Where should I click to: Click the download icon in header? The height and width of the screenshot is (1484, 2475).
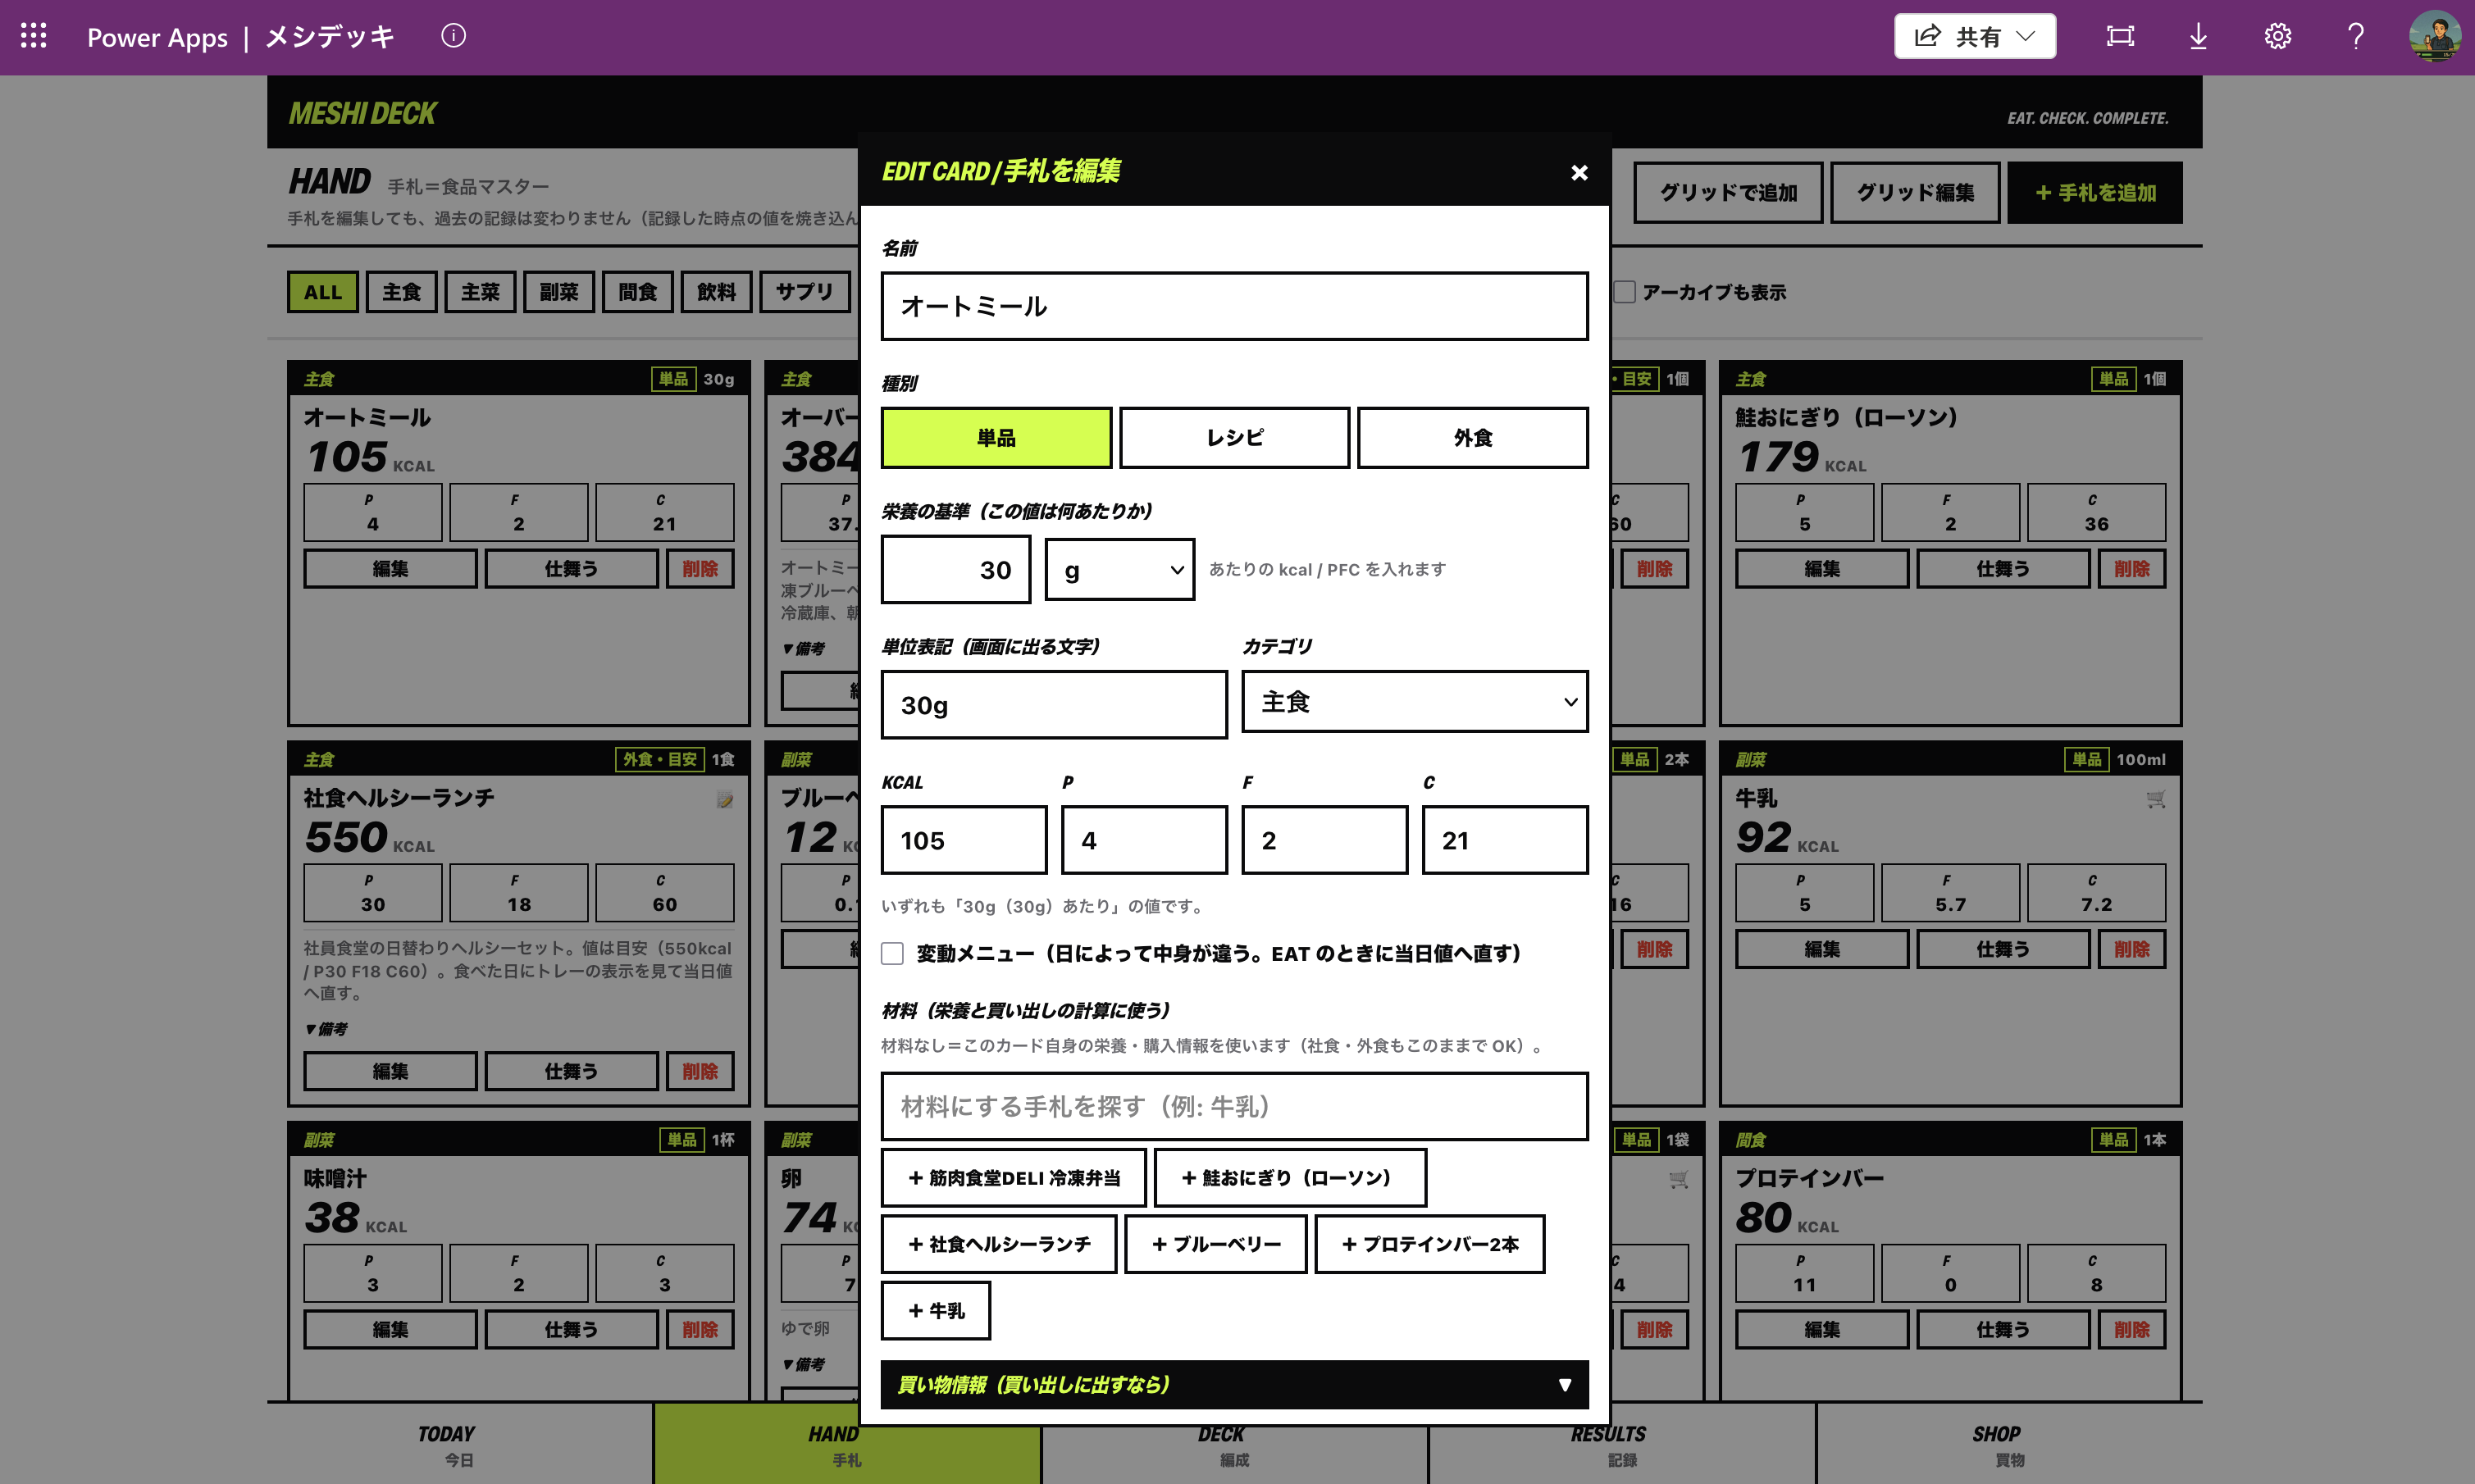tap(2198, 36)
